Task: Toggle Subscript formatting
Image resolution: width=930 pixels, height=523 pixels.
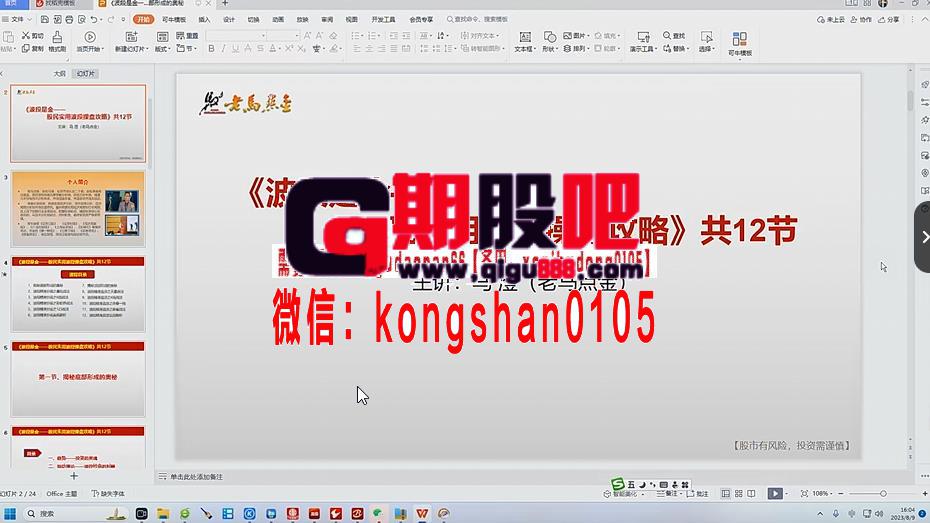Action: click(x=301, y=49)
